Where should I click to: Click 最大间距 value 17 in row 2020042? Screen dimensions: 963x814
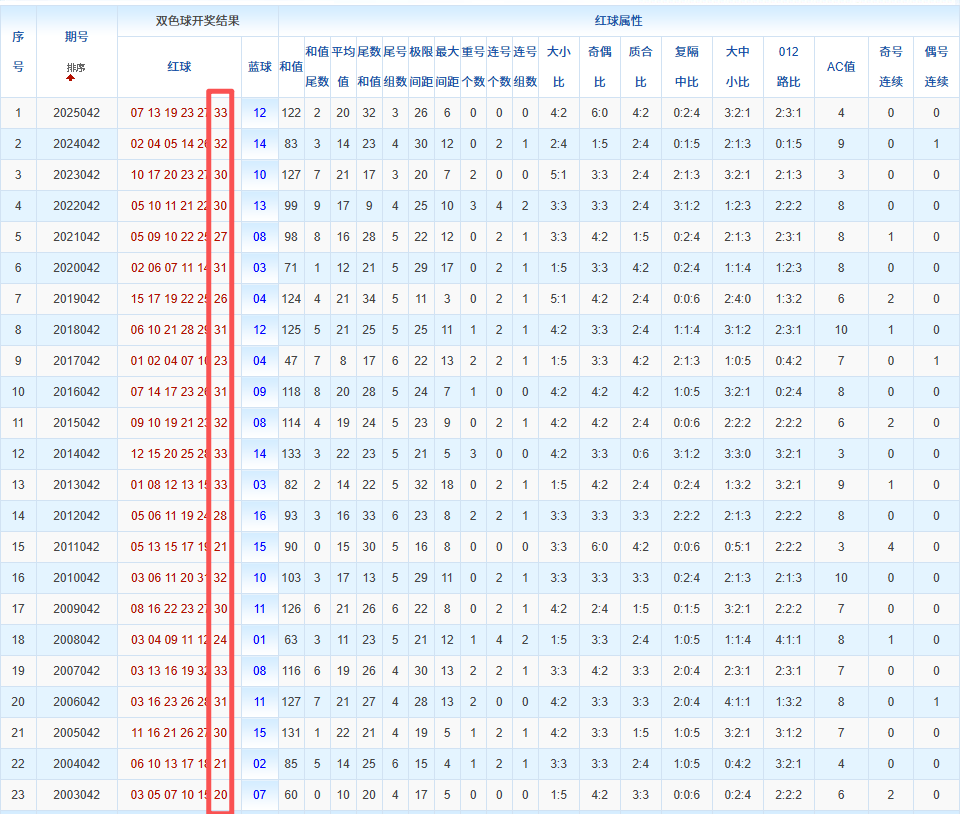tap(447, 268)
